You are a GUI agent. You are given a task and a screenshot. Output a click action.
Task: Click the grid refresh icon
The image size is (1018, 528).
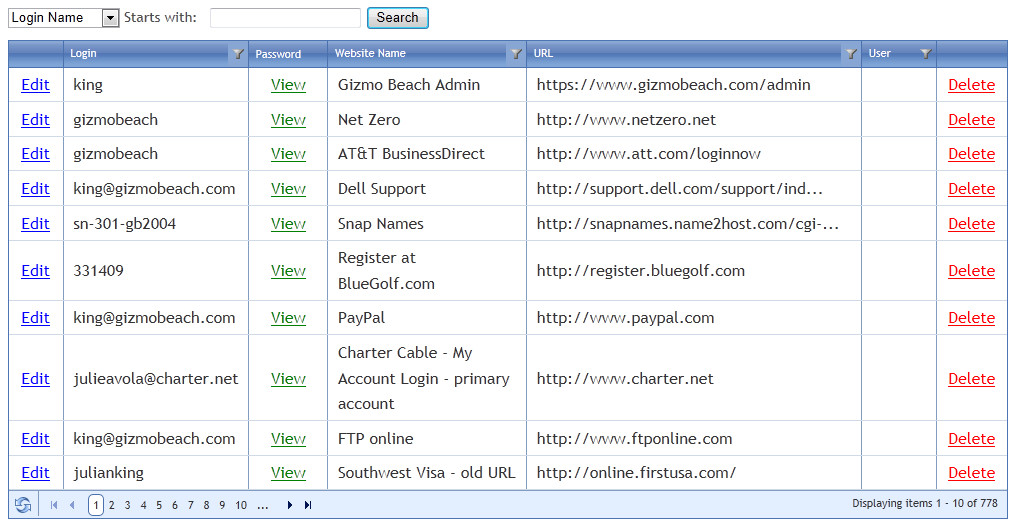pos(23,505)
